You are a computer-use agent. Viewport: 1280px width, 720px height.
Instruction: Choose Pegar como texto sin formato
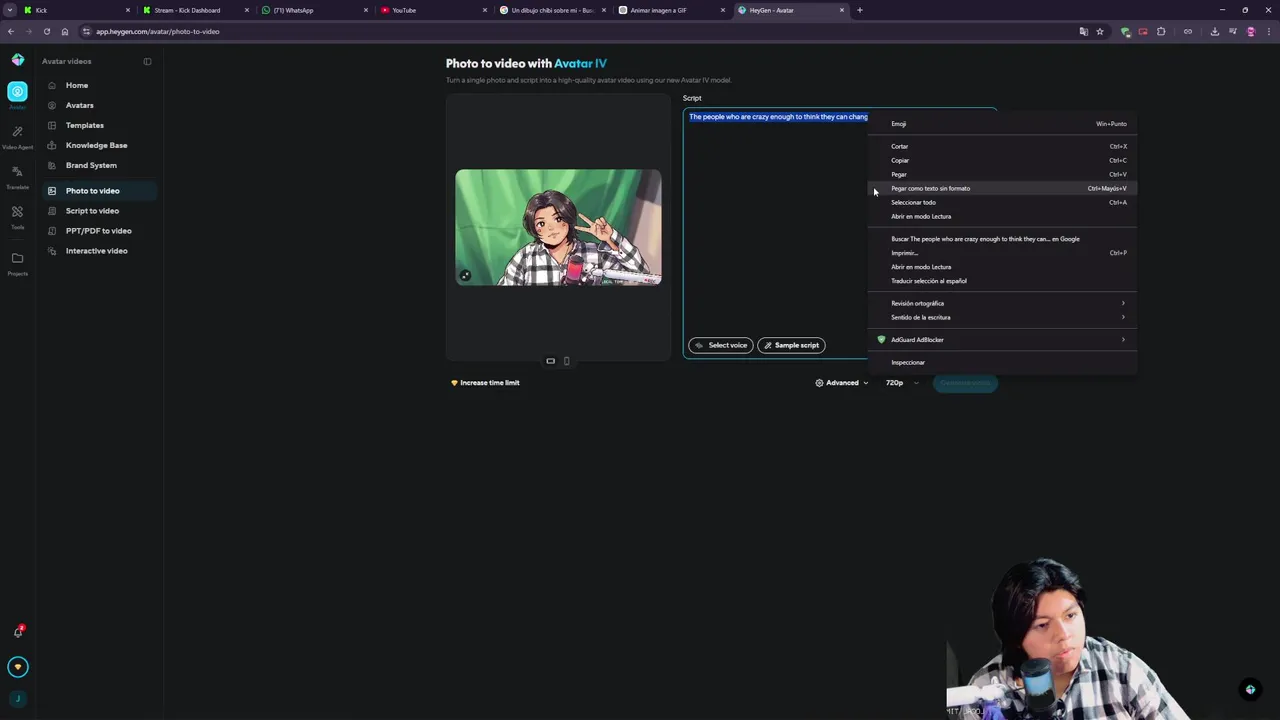tap(1003, 188)
